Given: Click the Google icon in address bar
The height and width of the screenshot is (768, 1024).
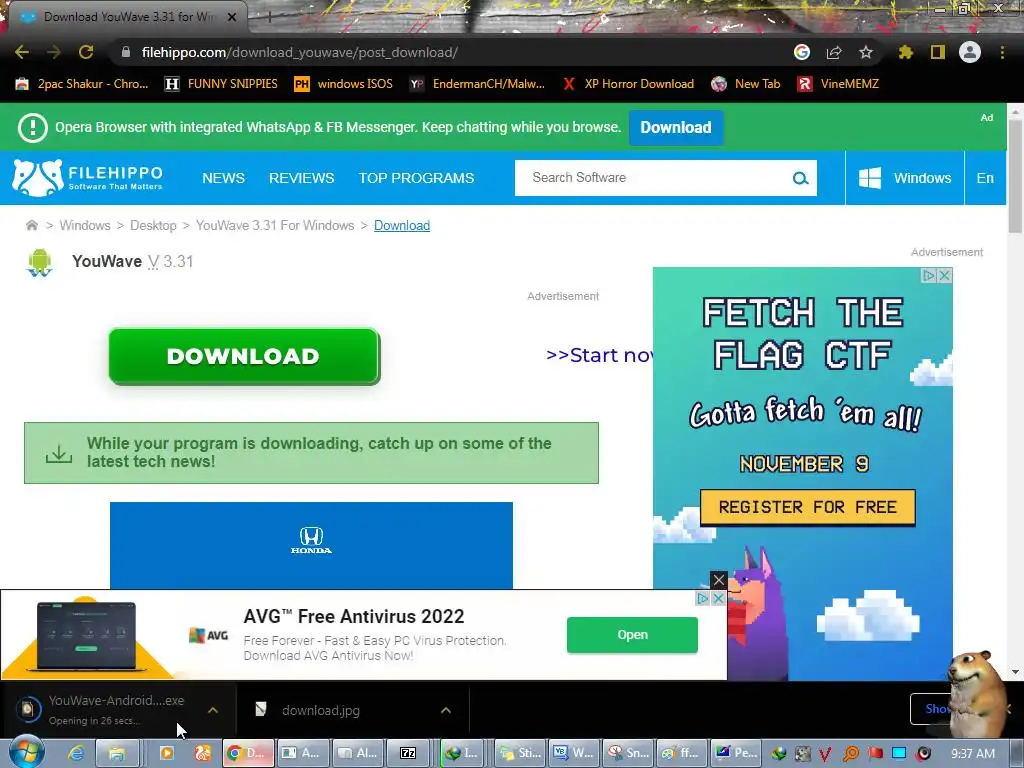Looking at the screenshot, I should click(x=802, y=52).
